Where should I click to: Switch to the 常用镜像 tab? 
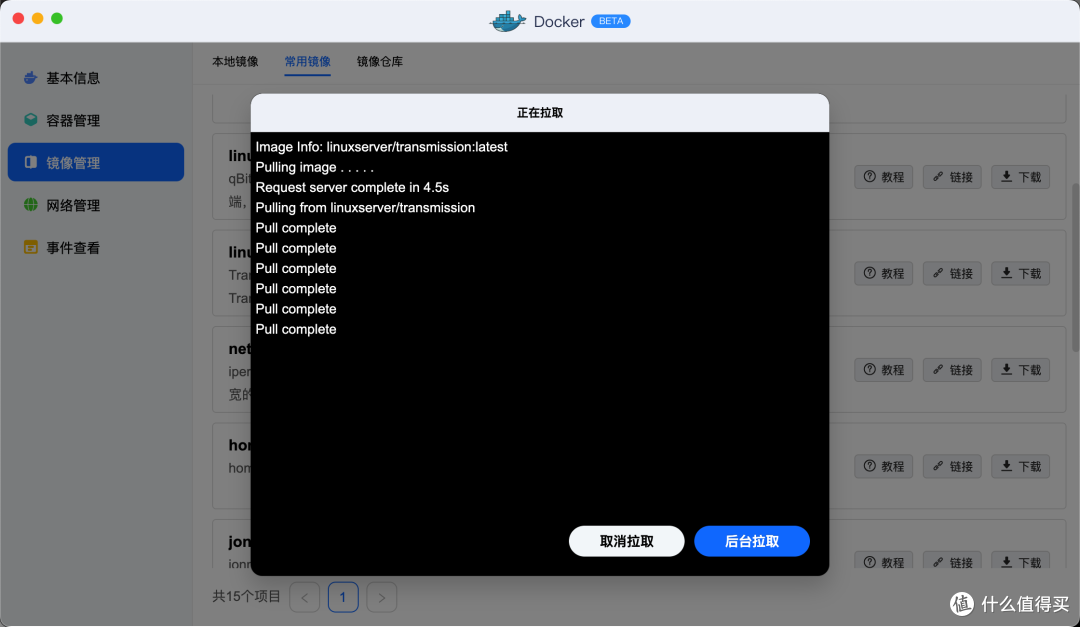[307, 61]
